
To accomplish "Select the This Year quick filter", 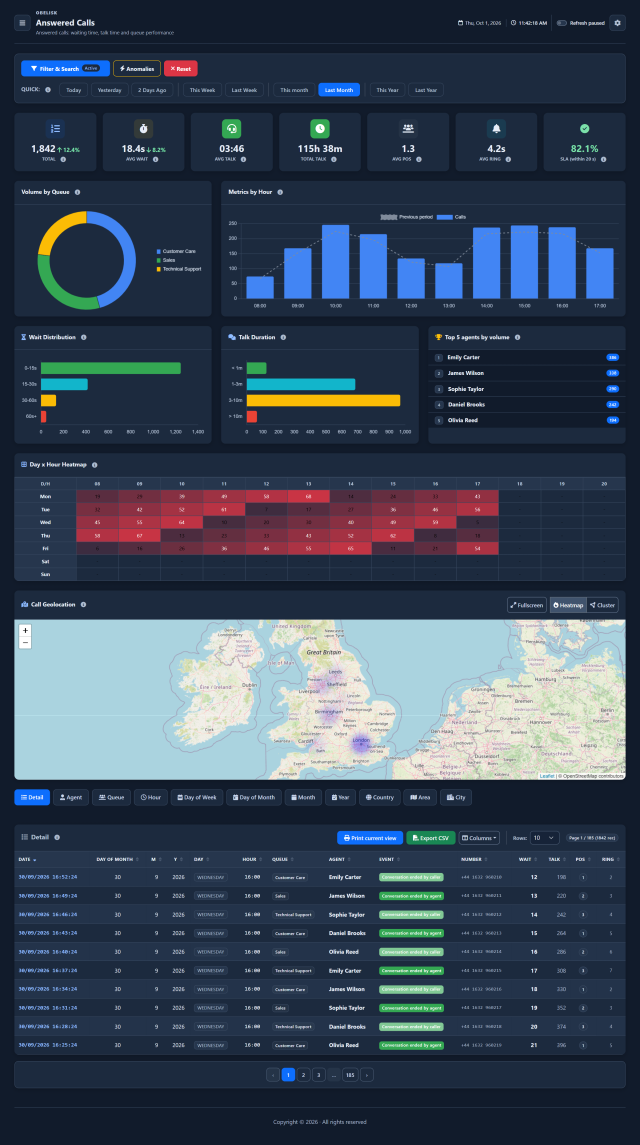I will click(x=387, y=90).
